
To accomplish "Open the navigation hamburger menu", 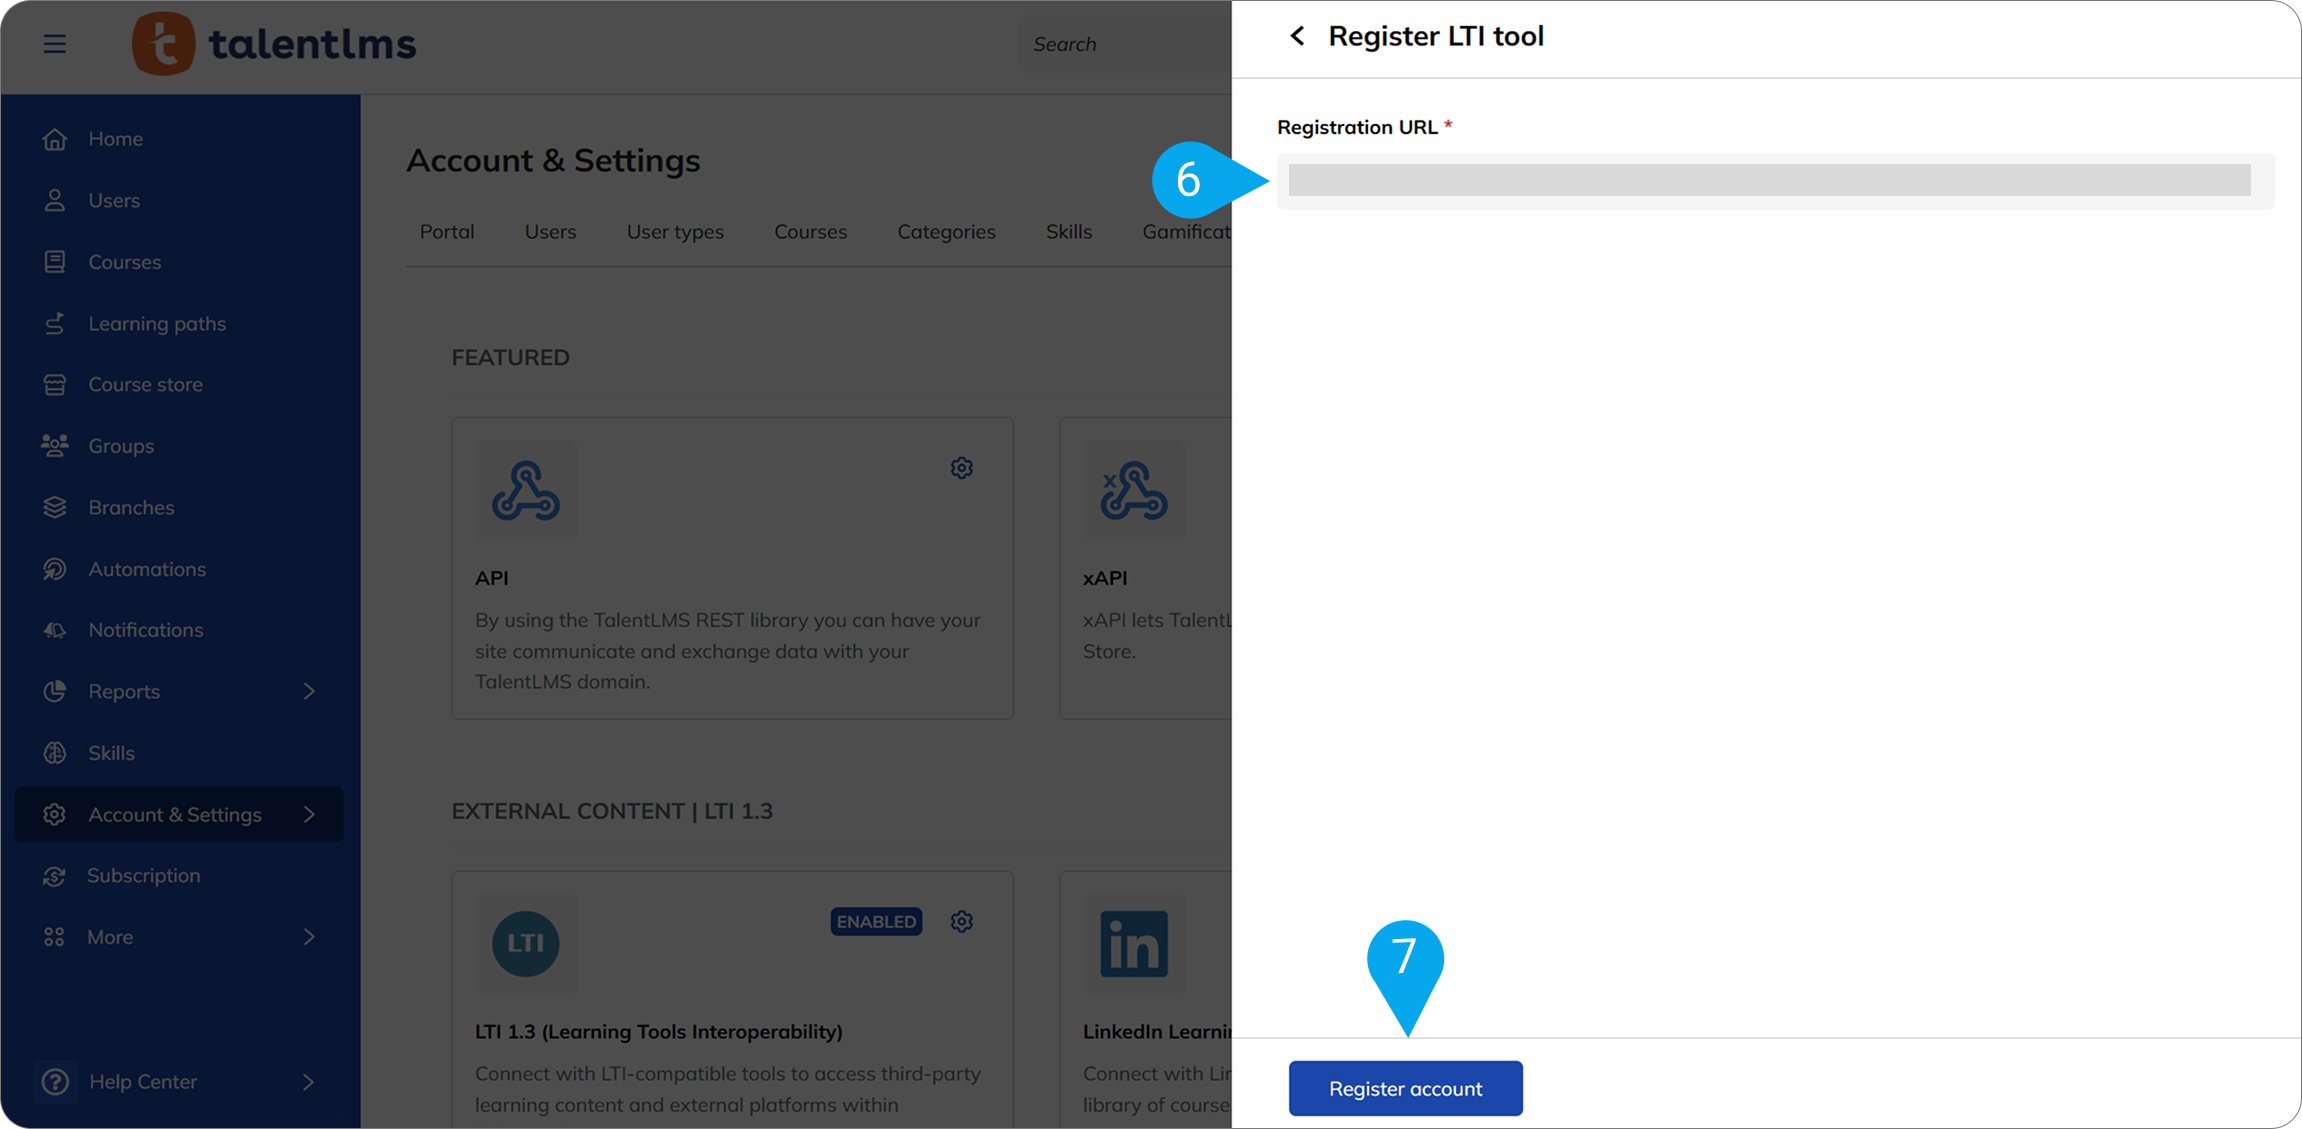I will click(54, 44).
